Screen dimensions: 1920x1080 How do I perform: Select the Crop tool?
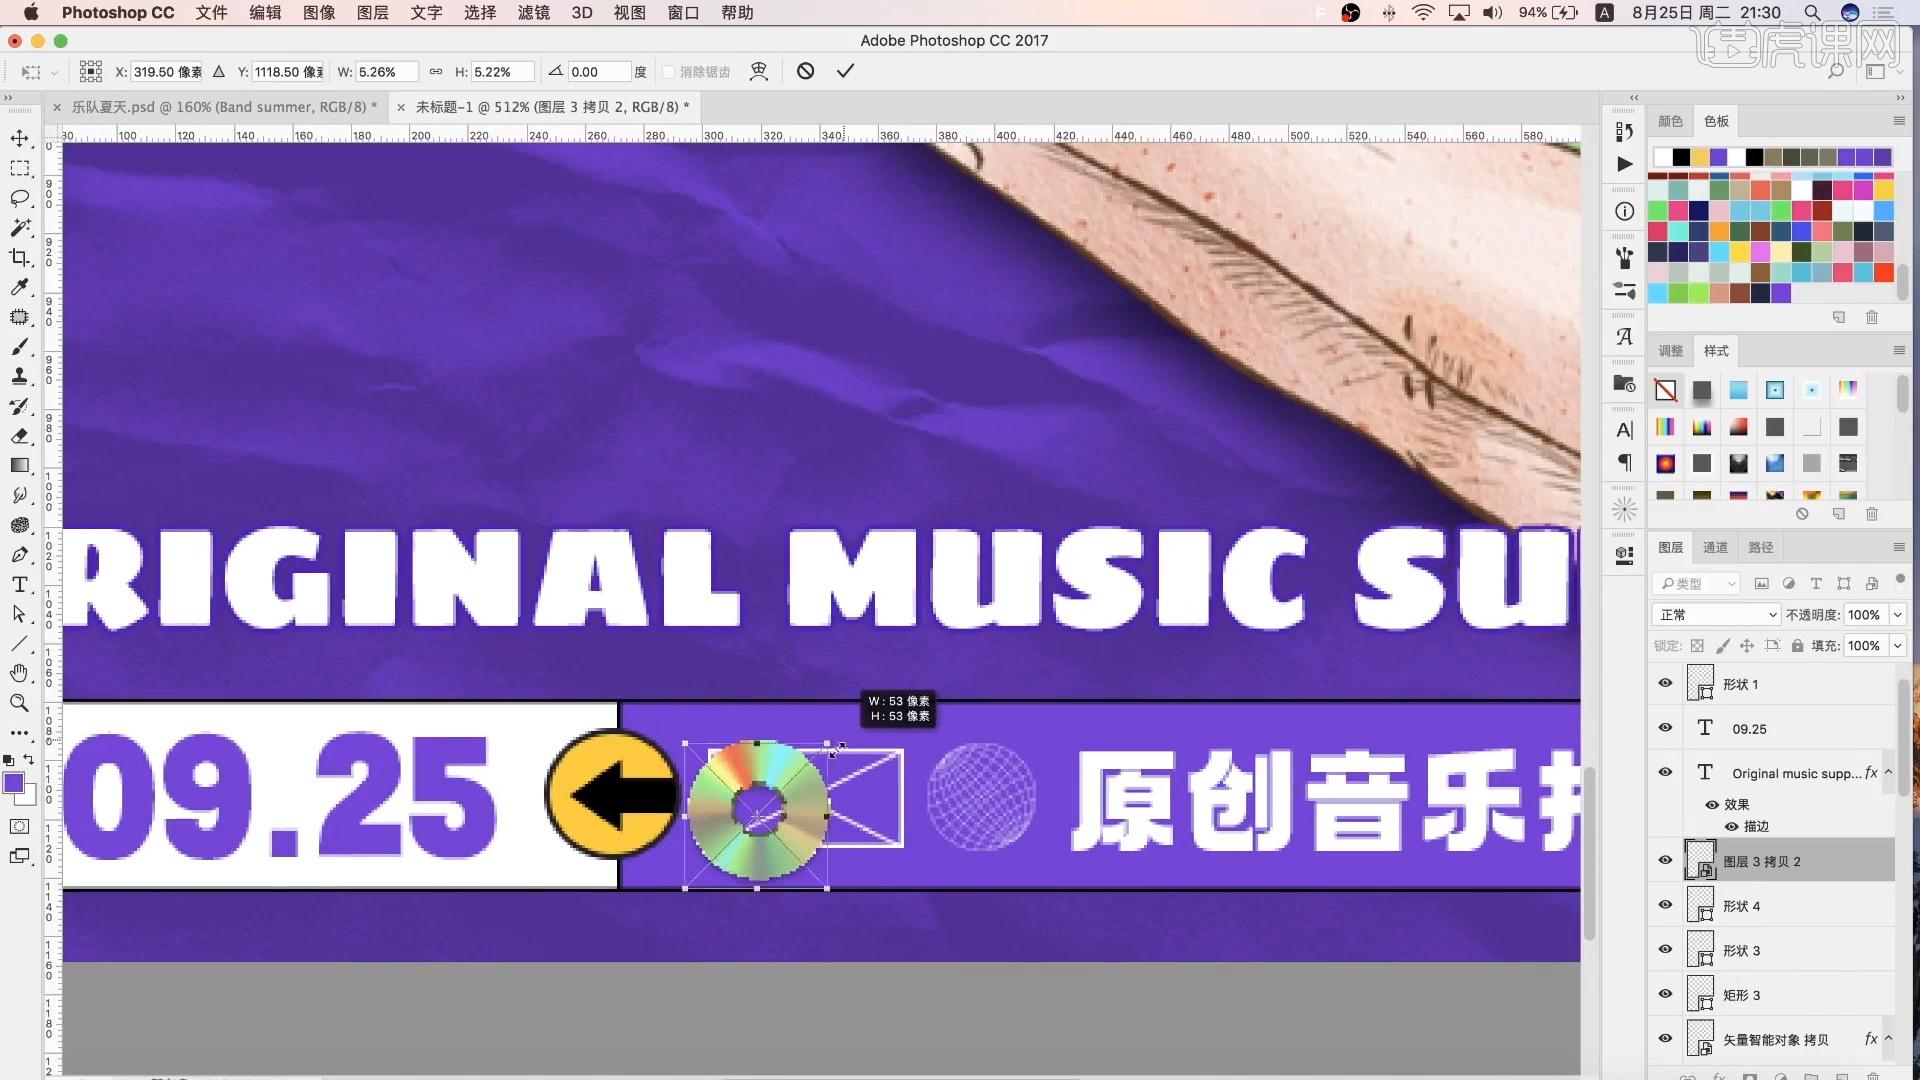tap(19, 257)
